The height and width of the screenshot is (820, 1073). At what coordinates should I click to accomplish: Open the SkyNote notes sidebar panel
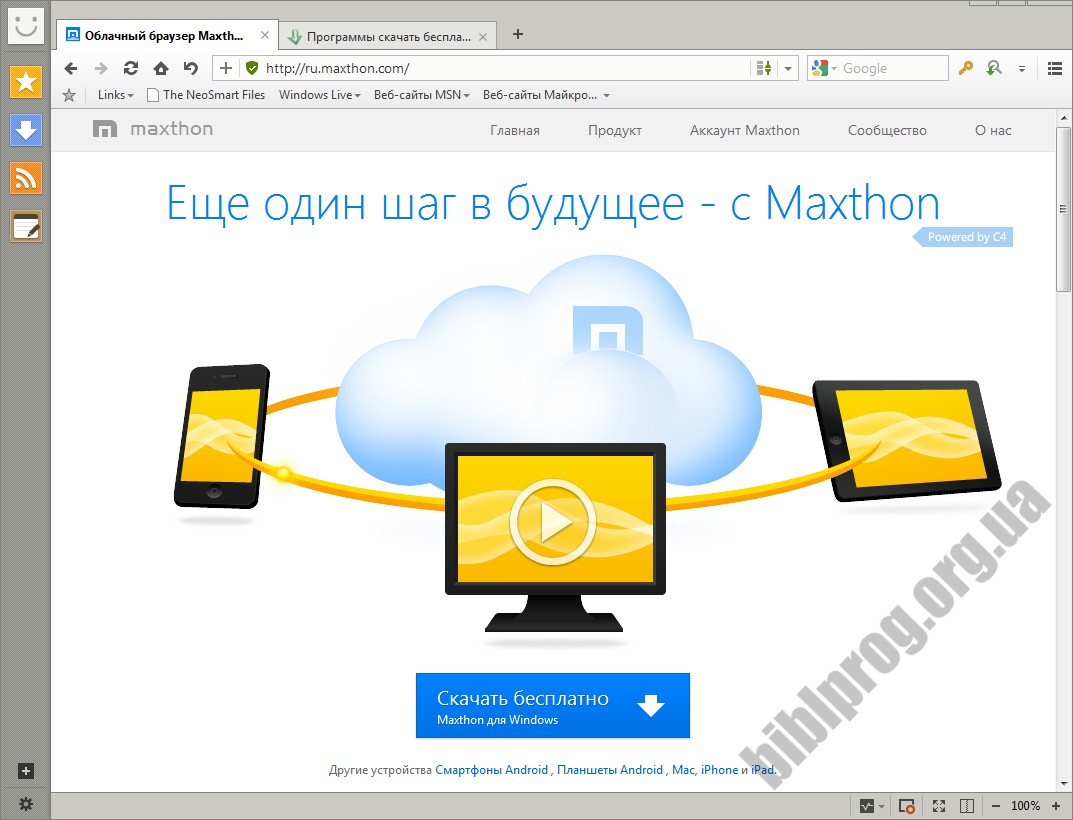point(26,226)
